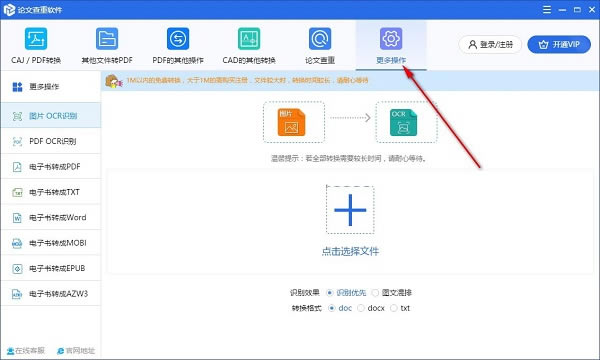Click the PDF OCR识别 sidebar icon
Viewport: 600px width, 360px height.
pos(17,142)
